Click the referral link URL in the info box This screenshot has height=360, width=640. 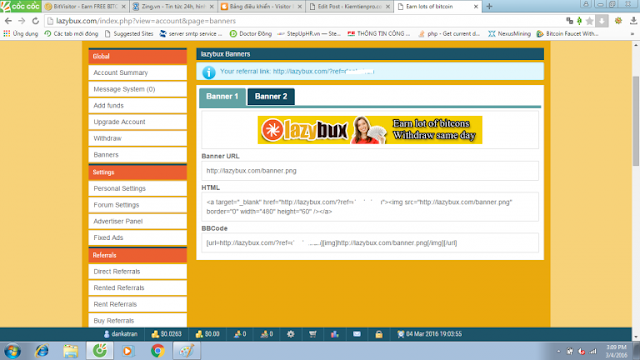click(x=323, y=71)
